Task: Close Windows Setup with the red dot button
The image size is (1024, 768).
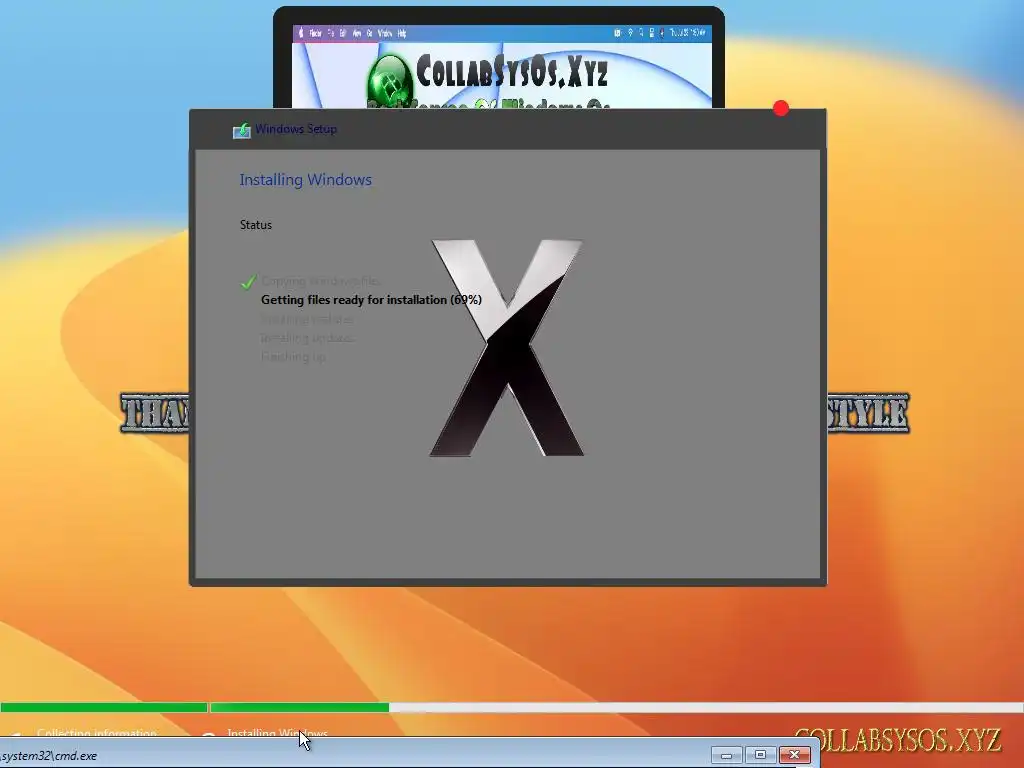Action: pos(780,108)
